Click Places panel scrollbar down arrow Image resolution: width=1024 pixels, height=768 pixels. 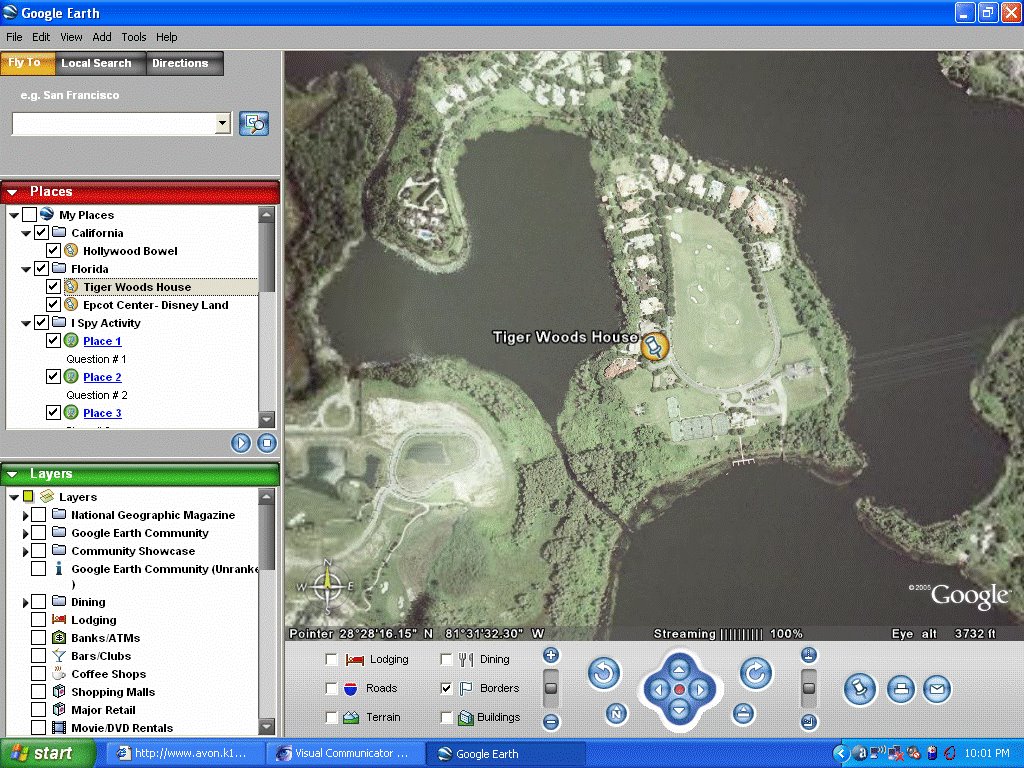click(x=266, y=419)
